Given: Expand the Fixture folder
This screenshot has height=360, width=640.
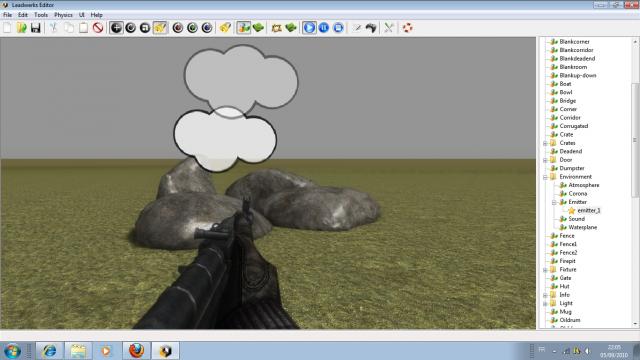Looking at the screenshot, I should (x=545, y=270).
